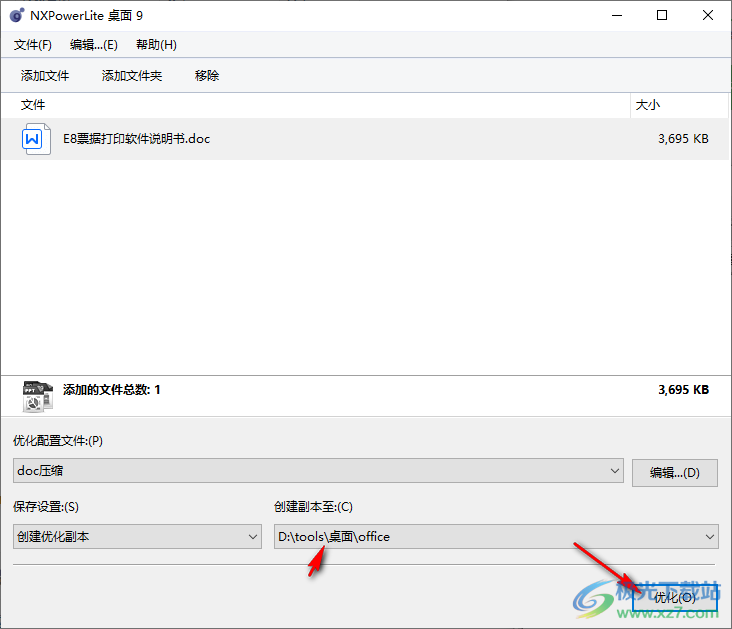
Task: Open the 帮助(H) menu
Action: click(156, 45)
